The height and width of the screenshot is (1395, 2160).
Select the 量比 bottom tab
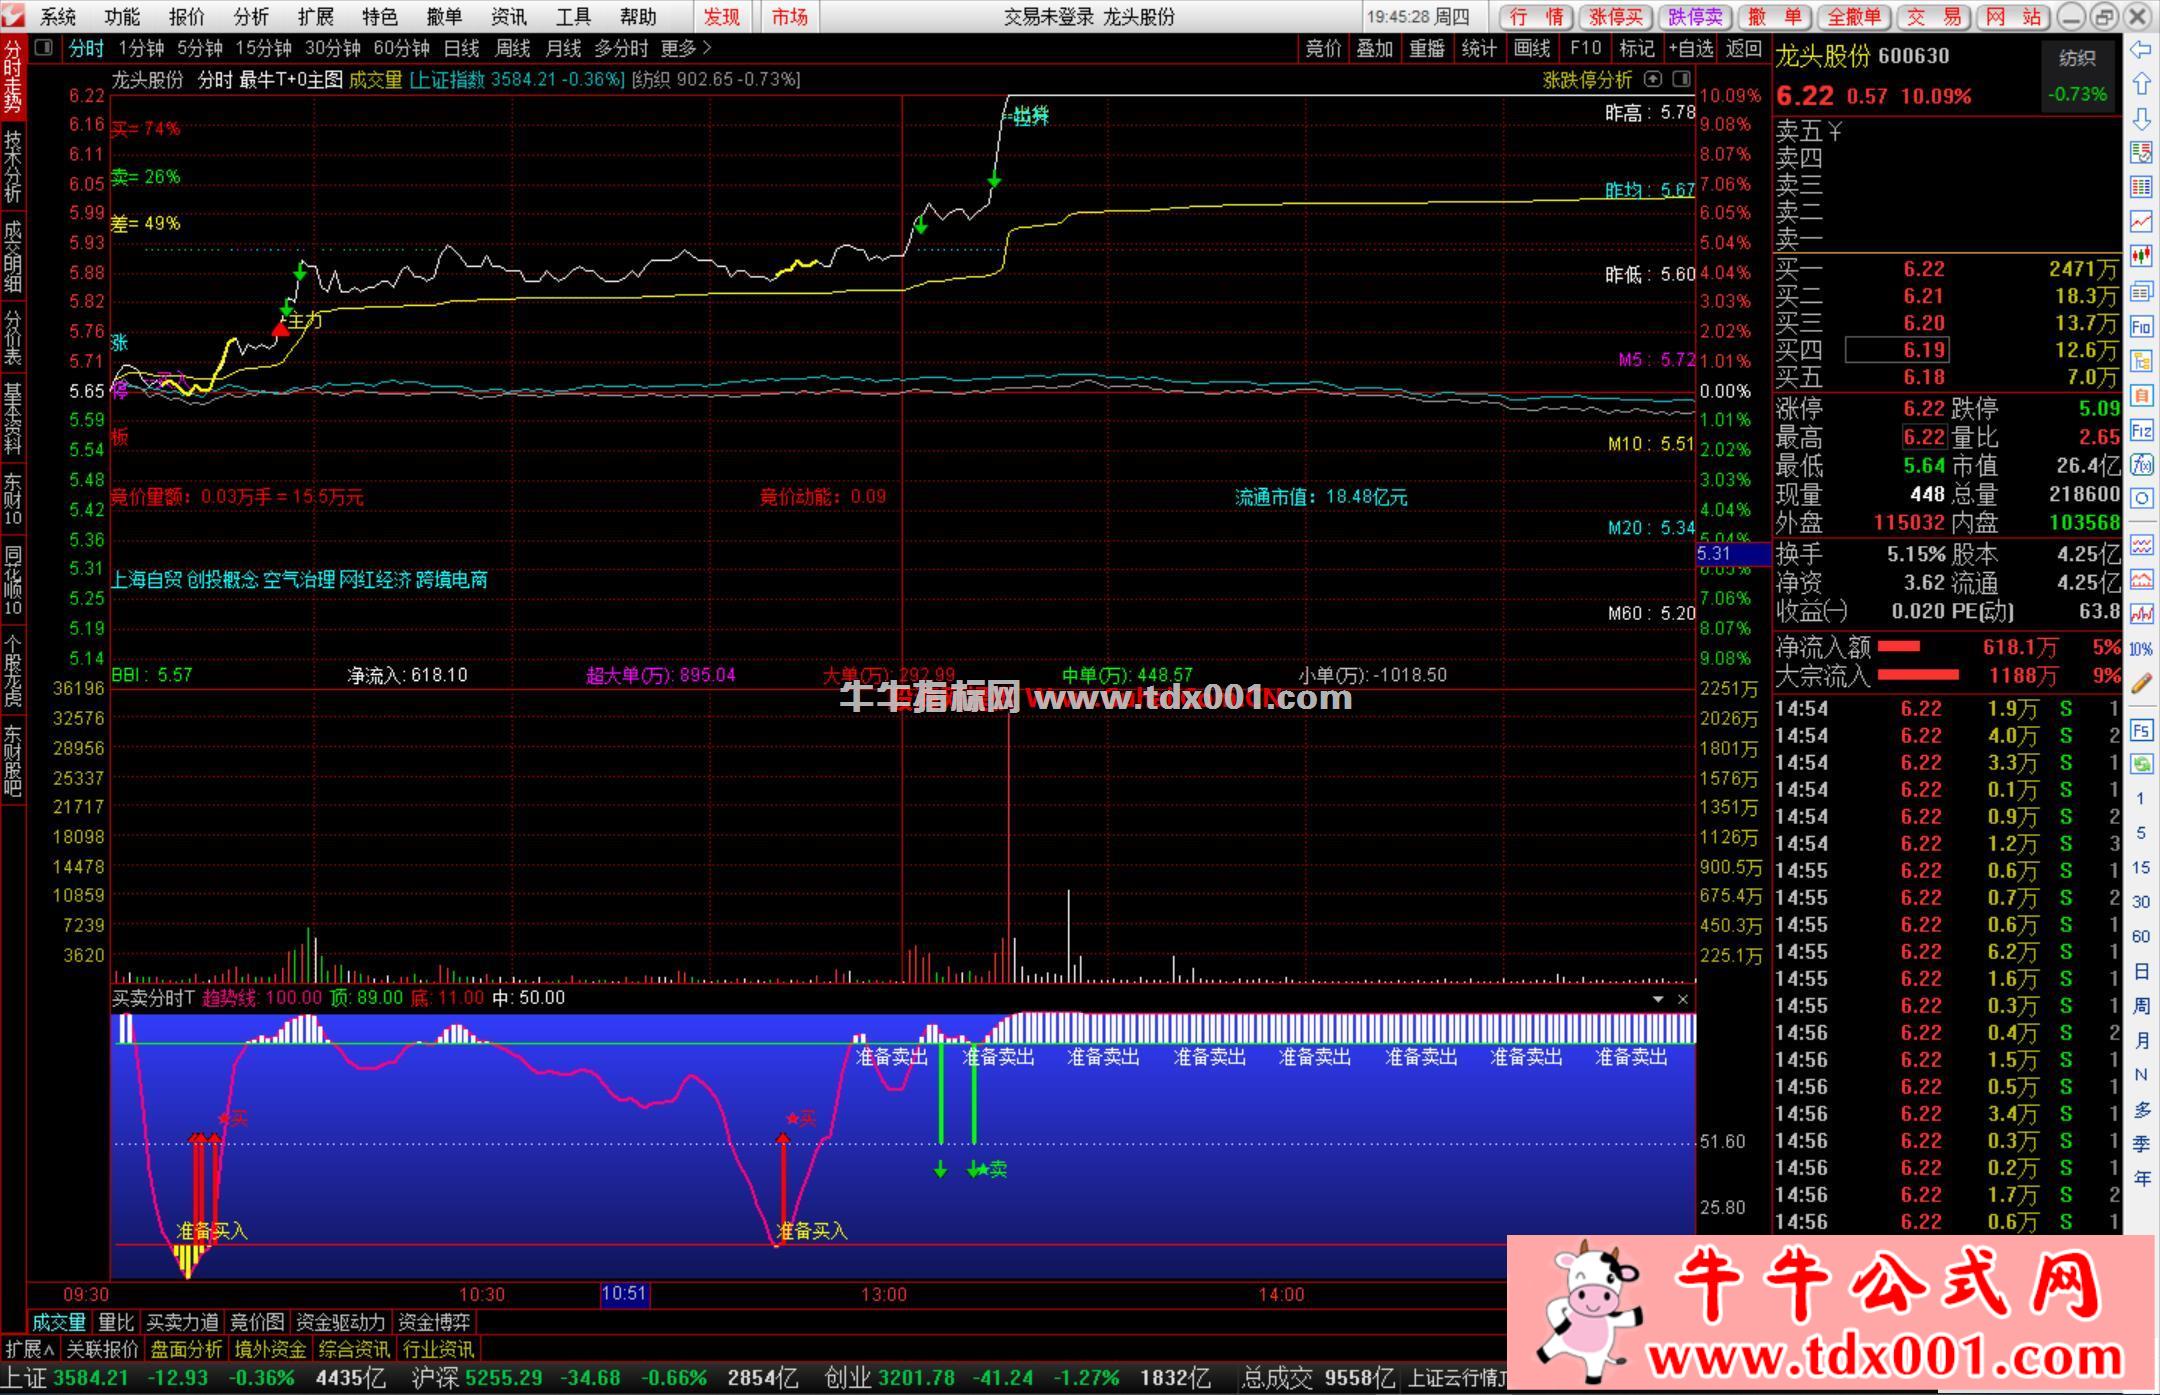click(116, 1322)
